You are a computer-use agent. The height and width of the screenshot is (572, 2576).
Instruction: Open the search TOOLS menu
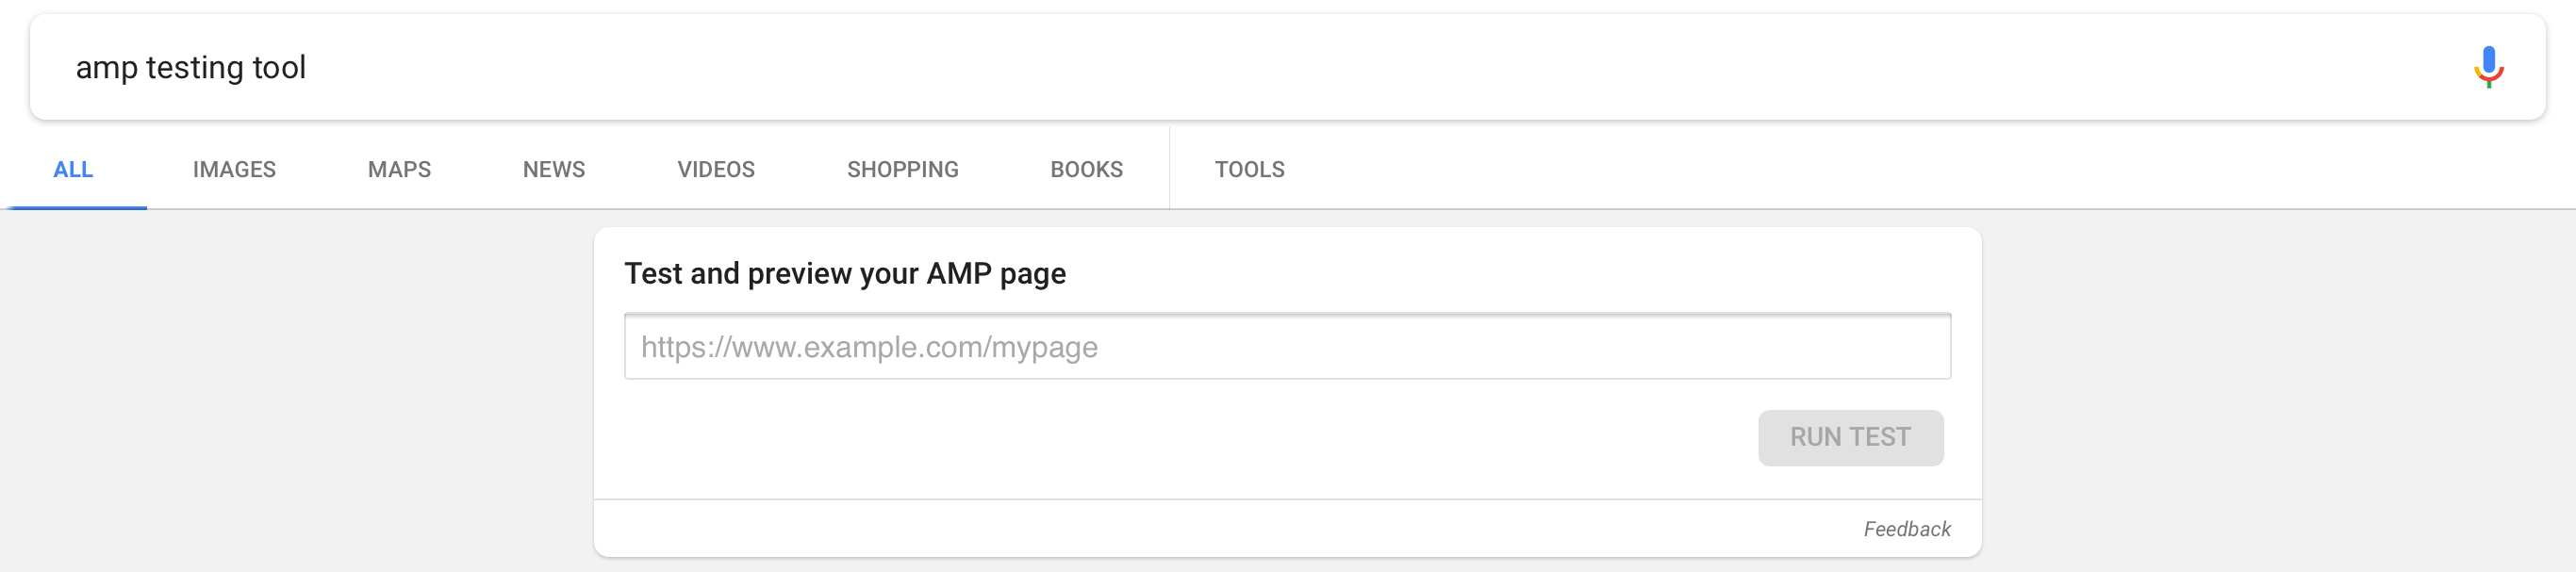1249,169
